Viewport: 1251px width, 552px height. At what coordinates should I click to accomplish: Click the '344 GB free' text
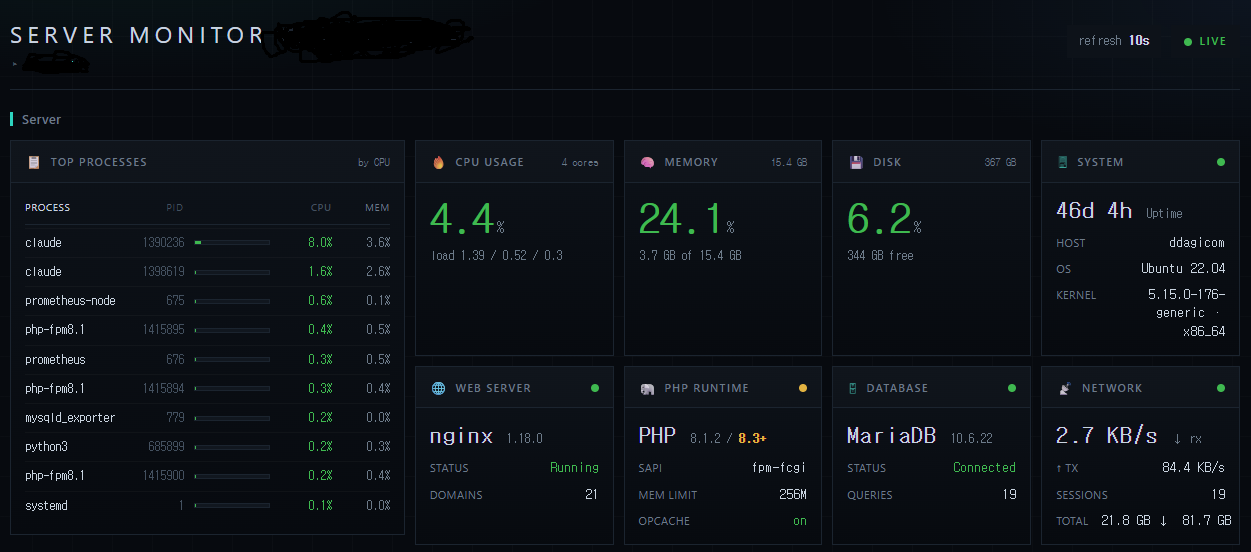[x=881, y=256]
